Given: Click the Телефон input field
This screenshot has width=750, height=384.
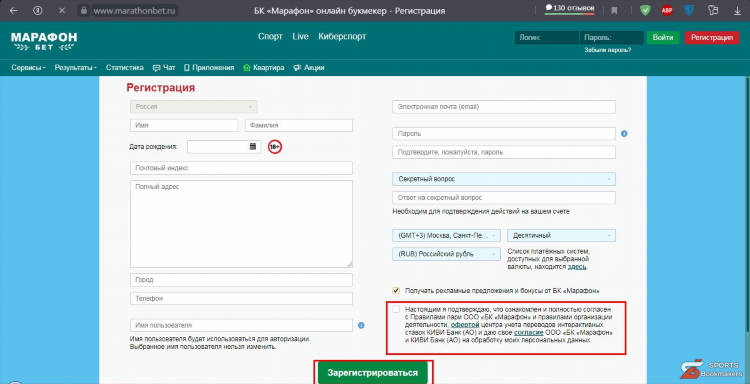Looking at the screenshot, I should click(241, 298).
